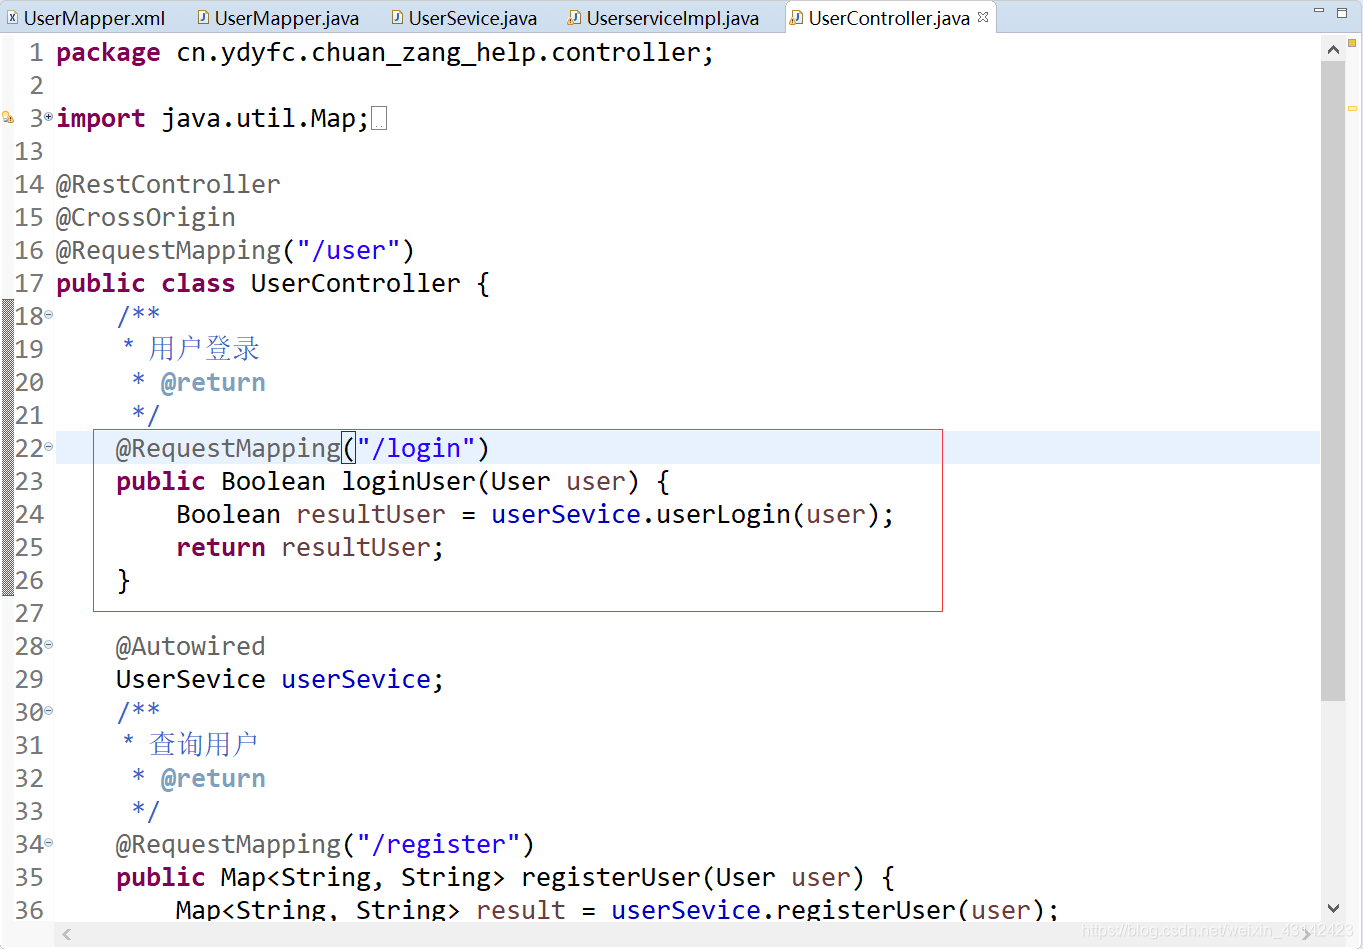Screen dimensions: 1363x949
Task: Place the cursor on the UserController class name
Action: click(x=356, y=284)
